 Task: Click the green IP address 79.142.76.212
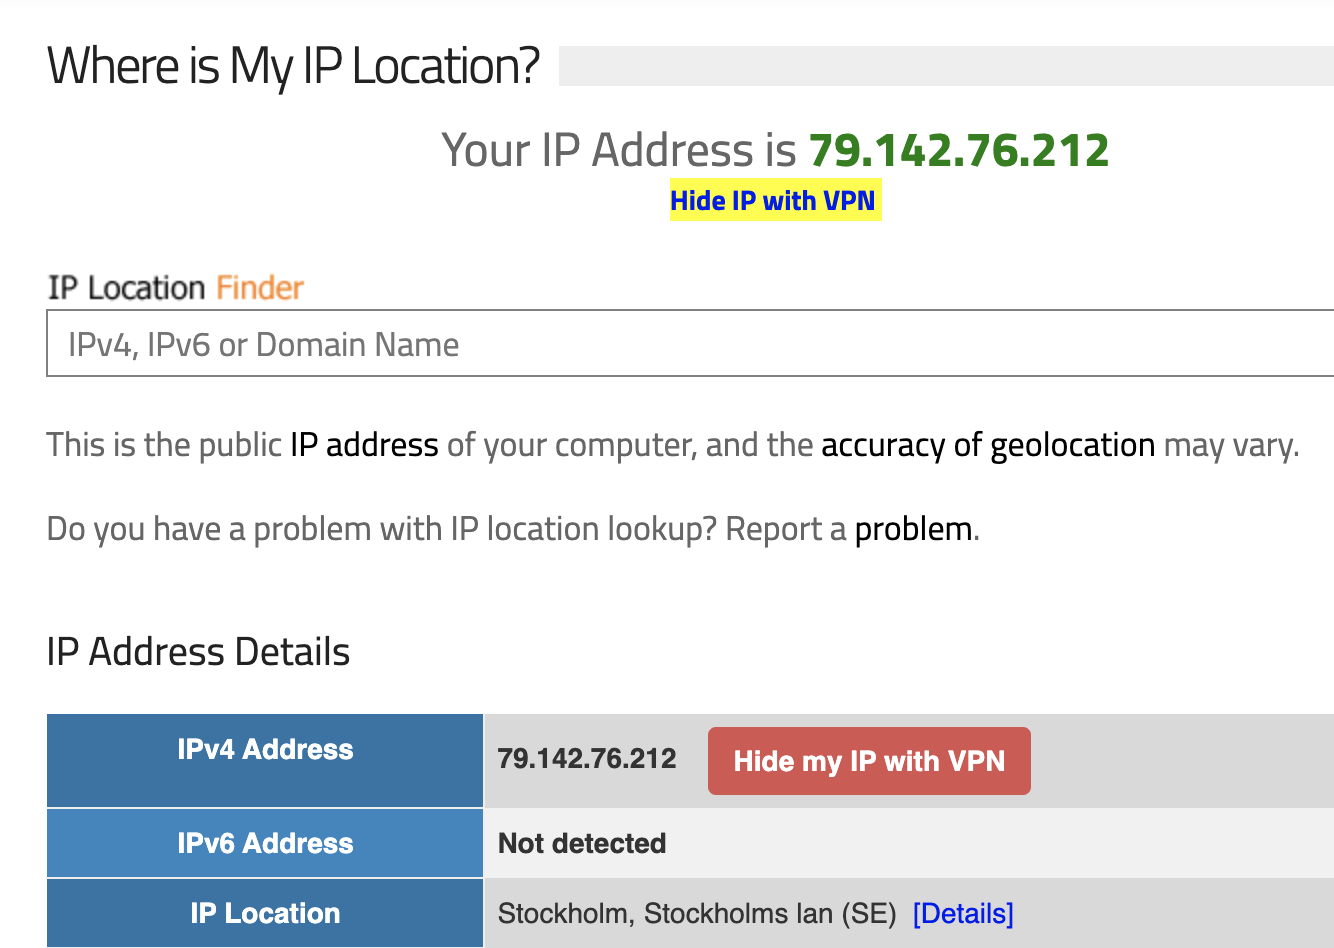click(959, 150)
